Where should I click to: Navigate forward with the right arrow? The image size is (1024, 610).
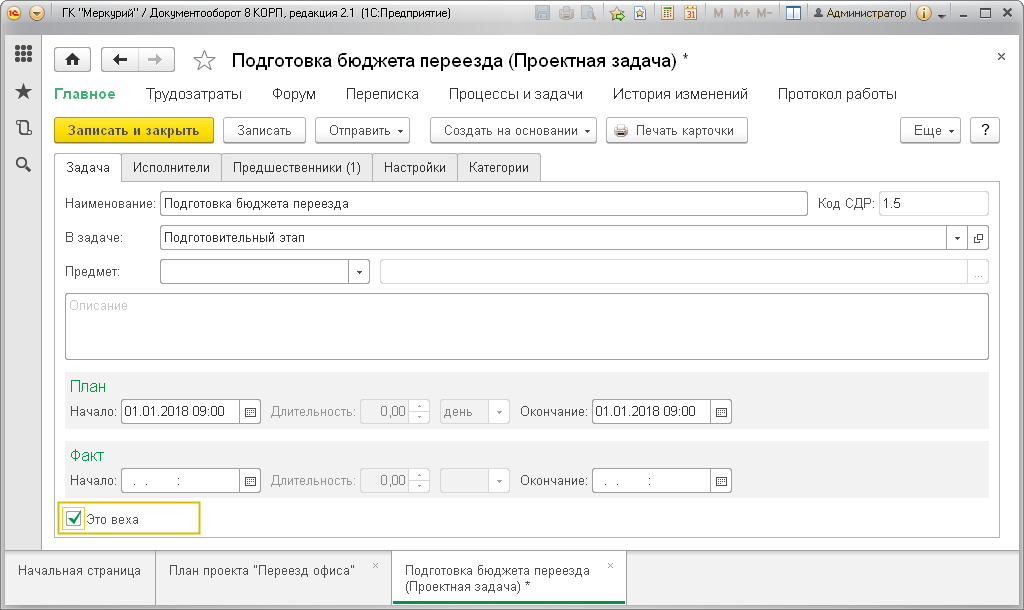point(155,60)
